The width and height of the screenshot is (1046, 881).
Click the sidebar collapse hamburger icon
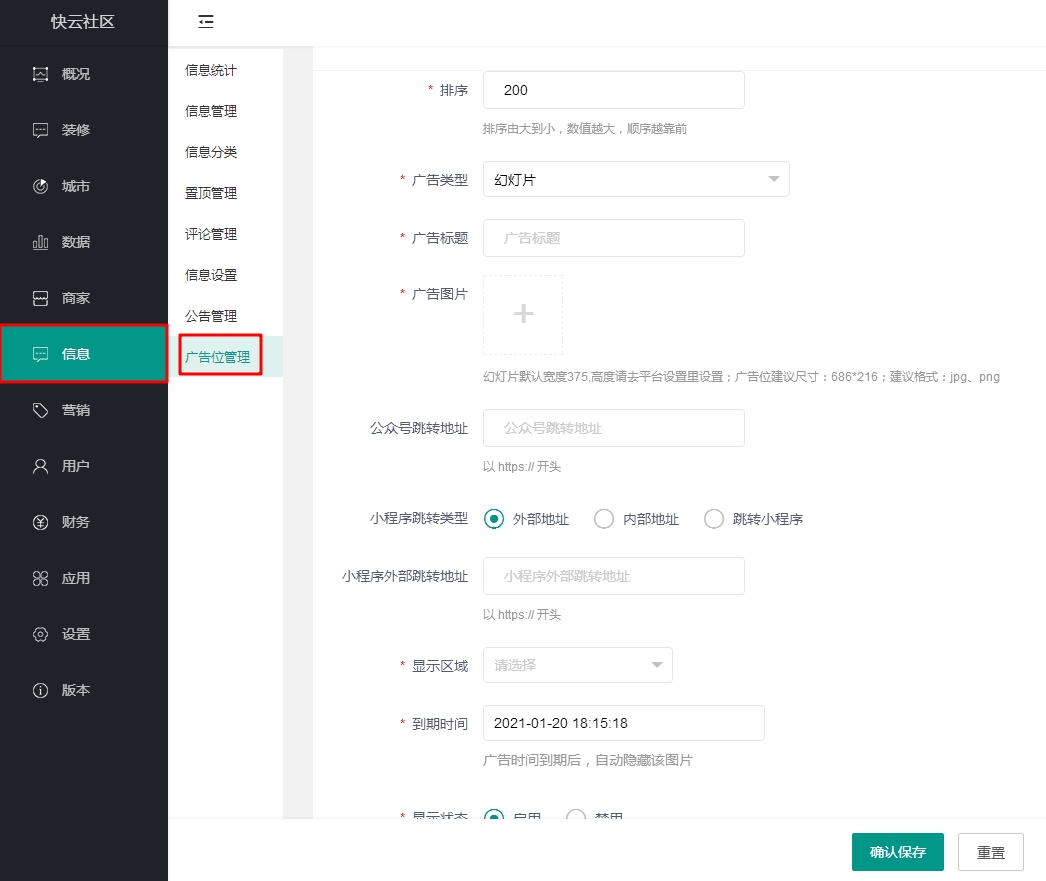click(x=206, y=22)
